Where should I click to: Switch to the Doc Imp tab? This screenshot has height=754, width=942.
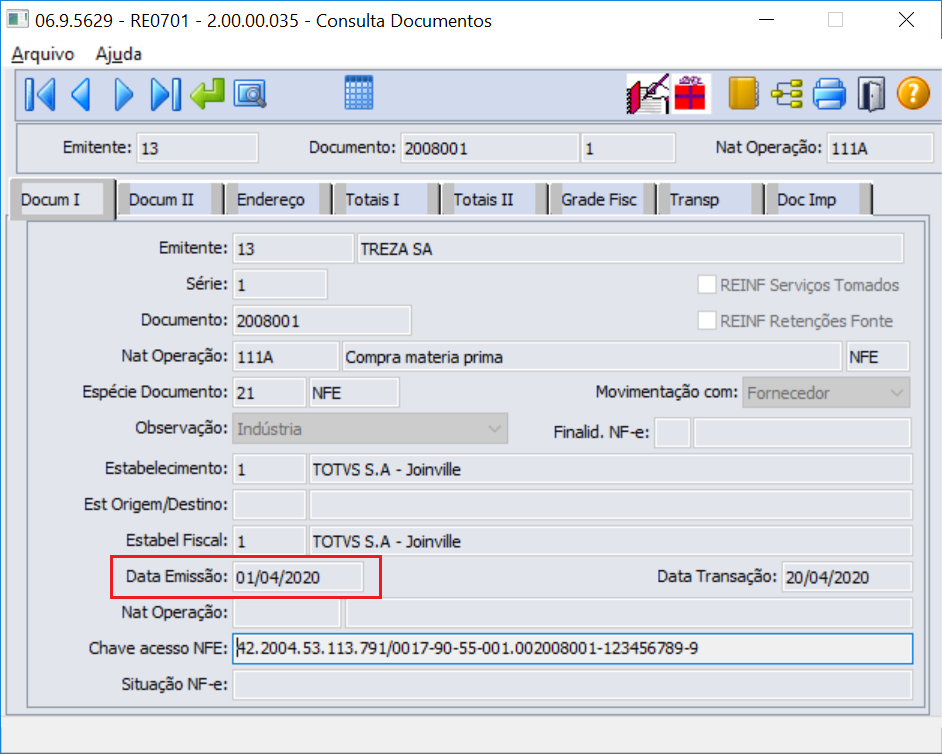[818, 199]
